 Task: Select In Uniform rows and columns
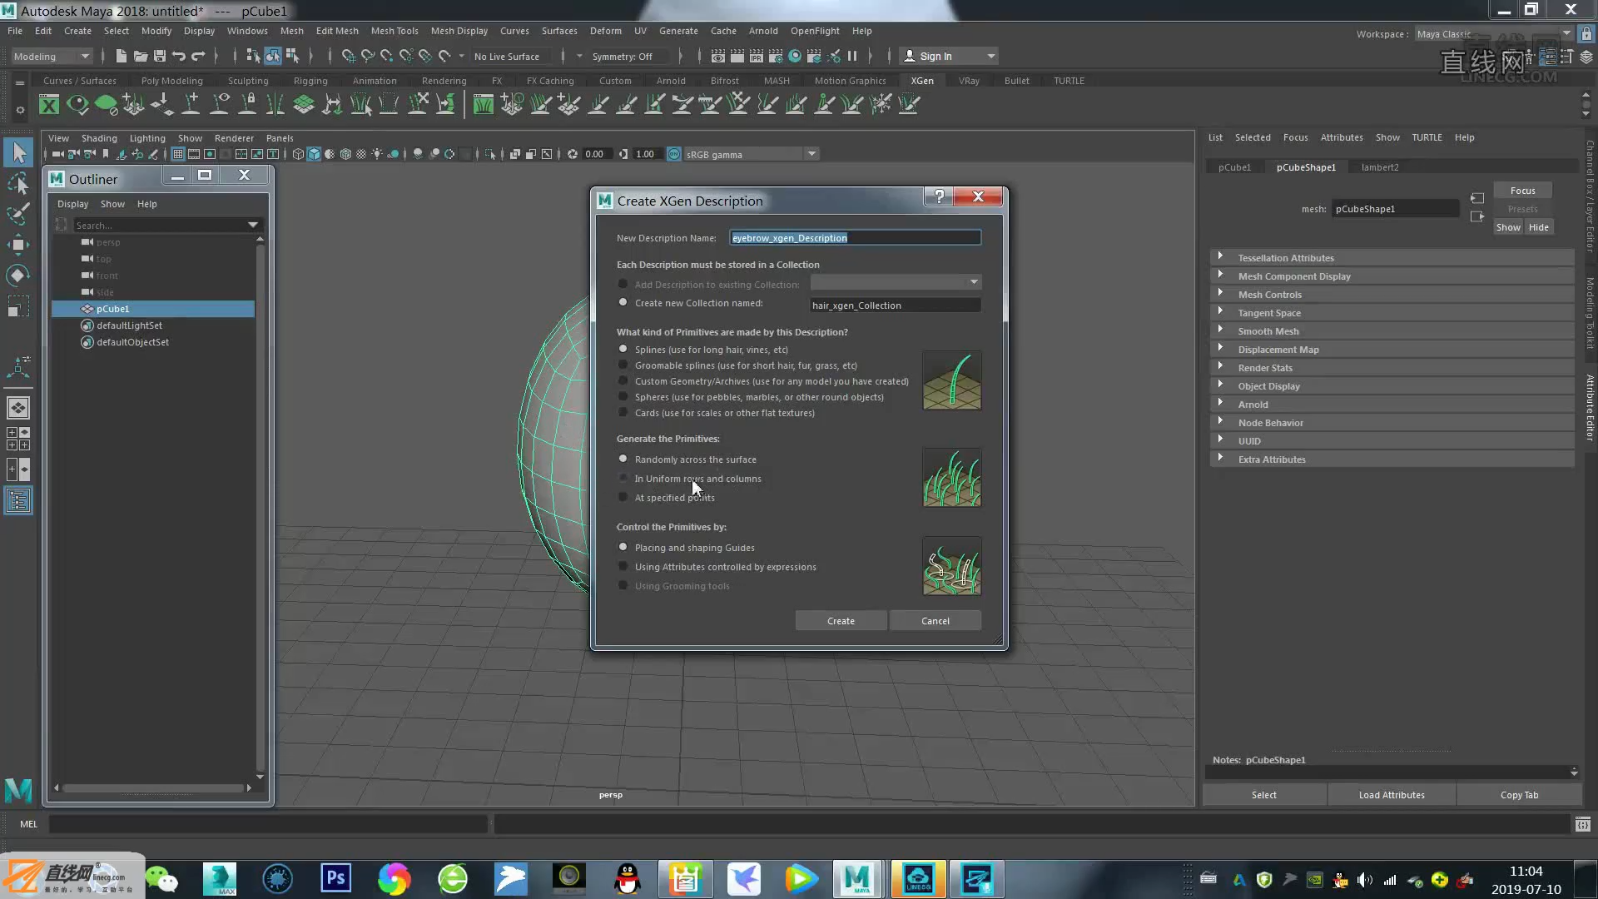pyautogui.click(x=623, y=478)
